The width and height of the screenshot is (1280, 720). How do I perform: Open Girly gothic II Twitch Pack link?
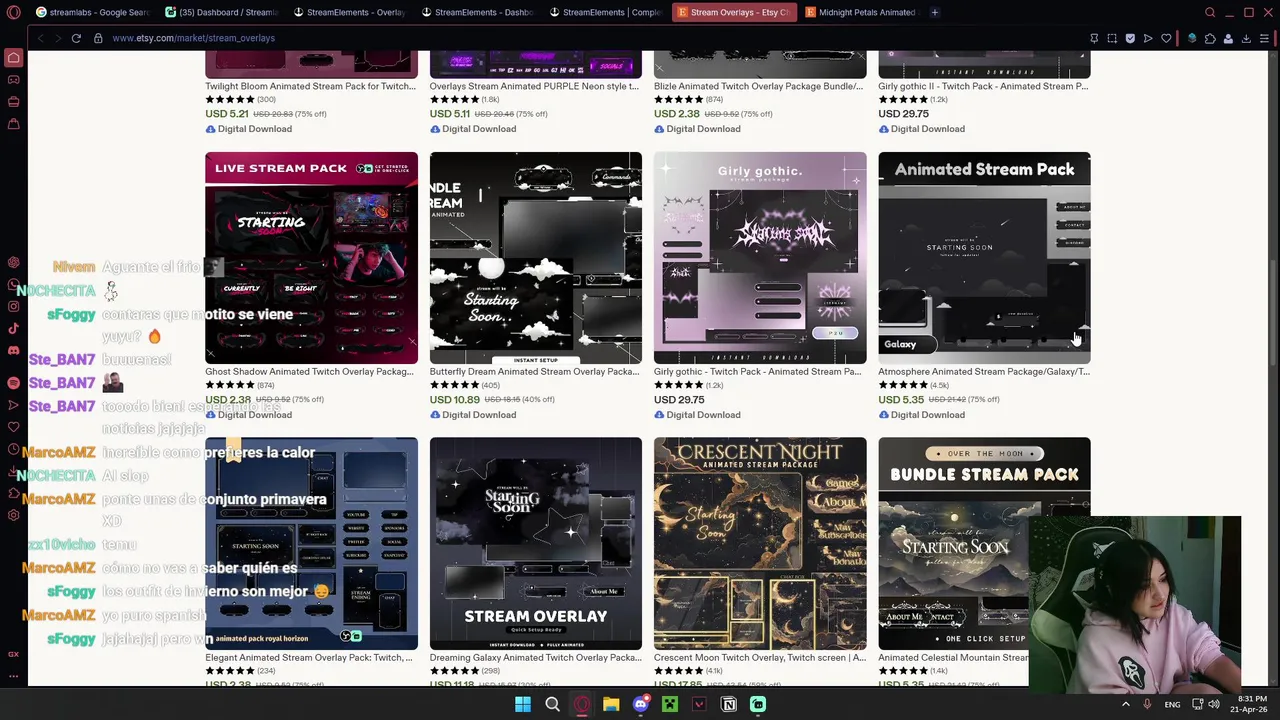pos(983,86)
